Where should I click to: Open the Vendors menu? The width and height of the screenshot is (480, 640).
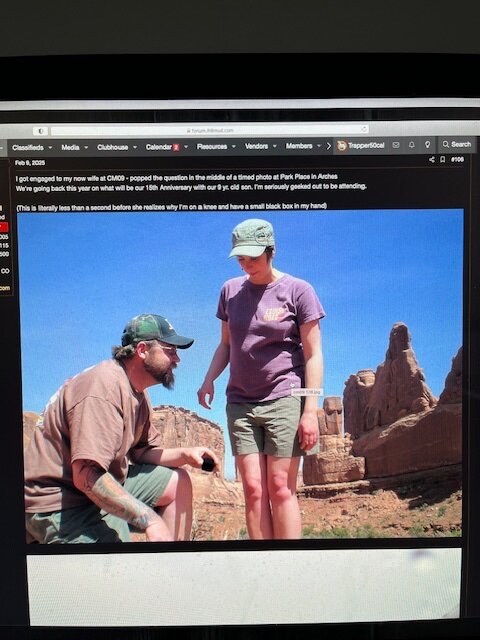[256, 146]
